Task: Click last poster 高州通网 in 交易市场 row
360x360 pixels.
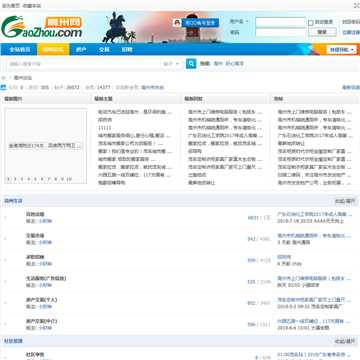Action: 301,242
